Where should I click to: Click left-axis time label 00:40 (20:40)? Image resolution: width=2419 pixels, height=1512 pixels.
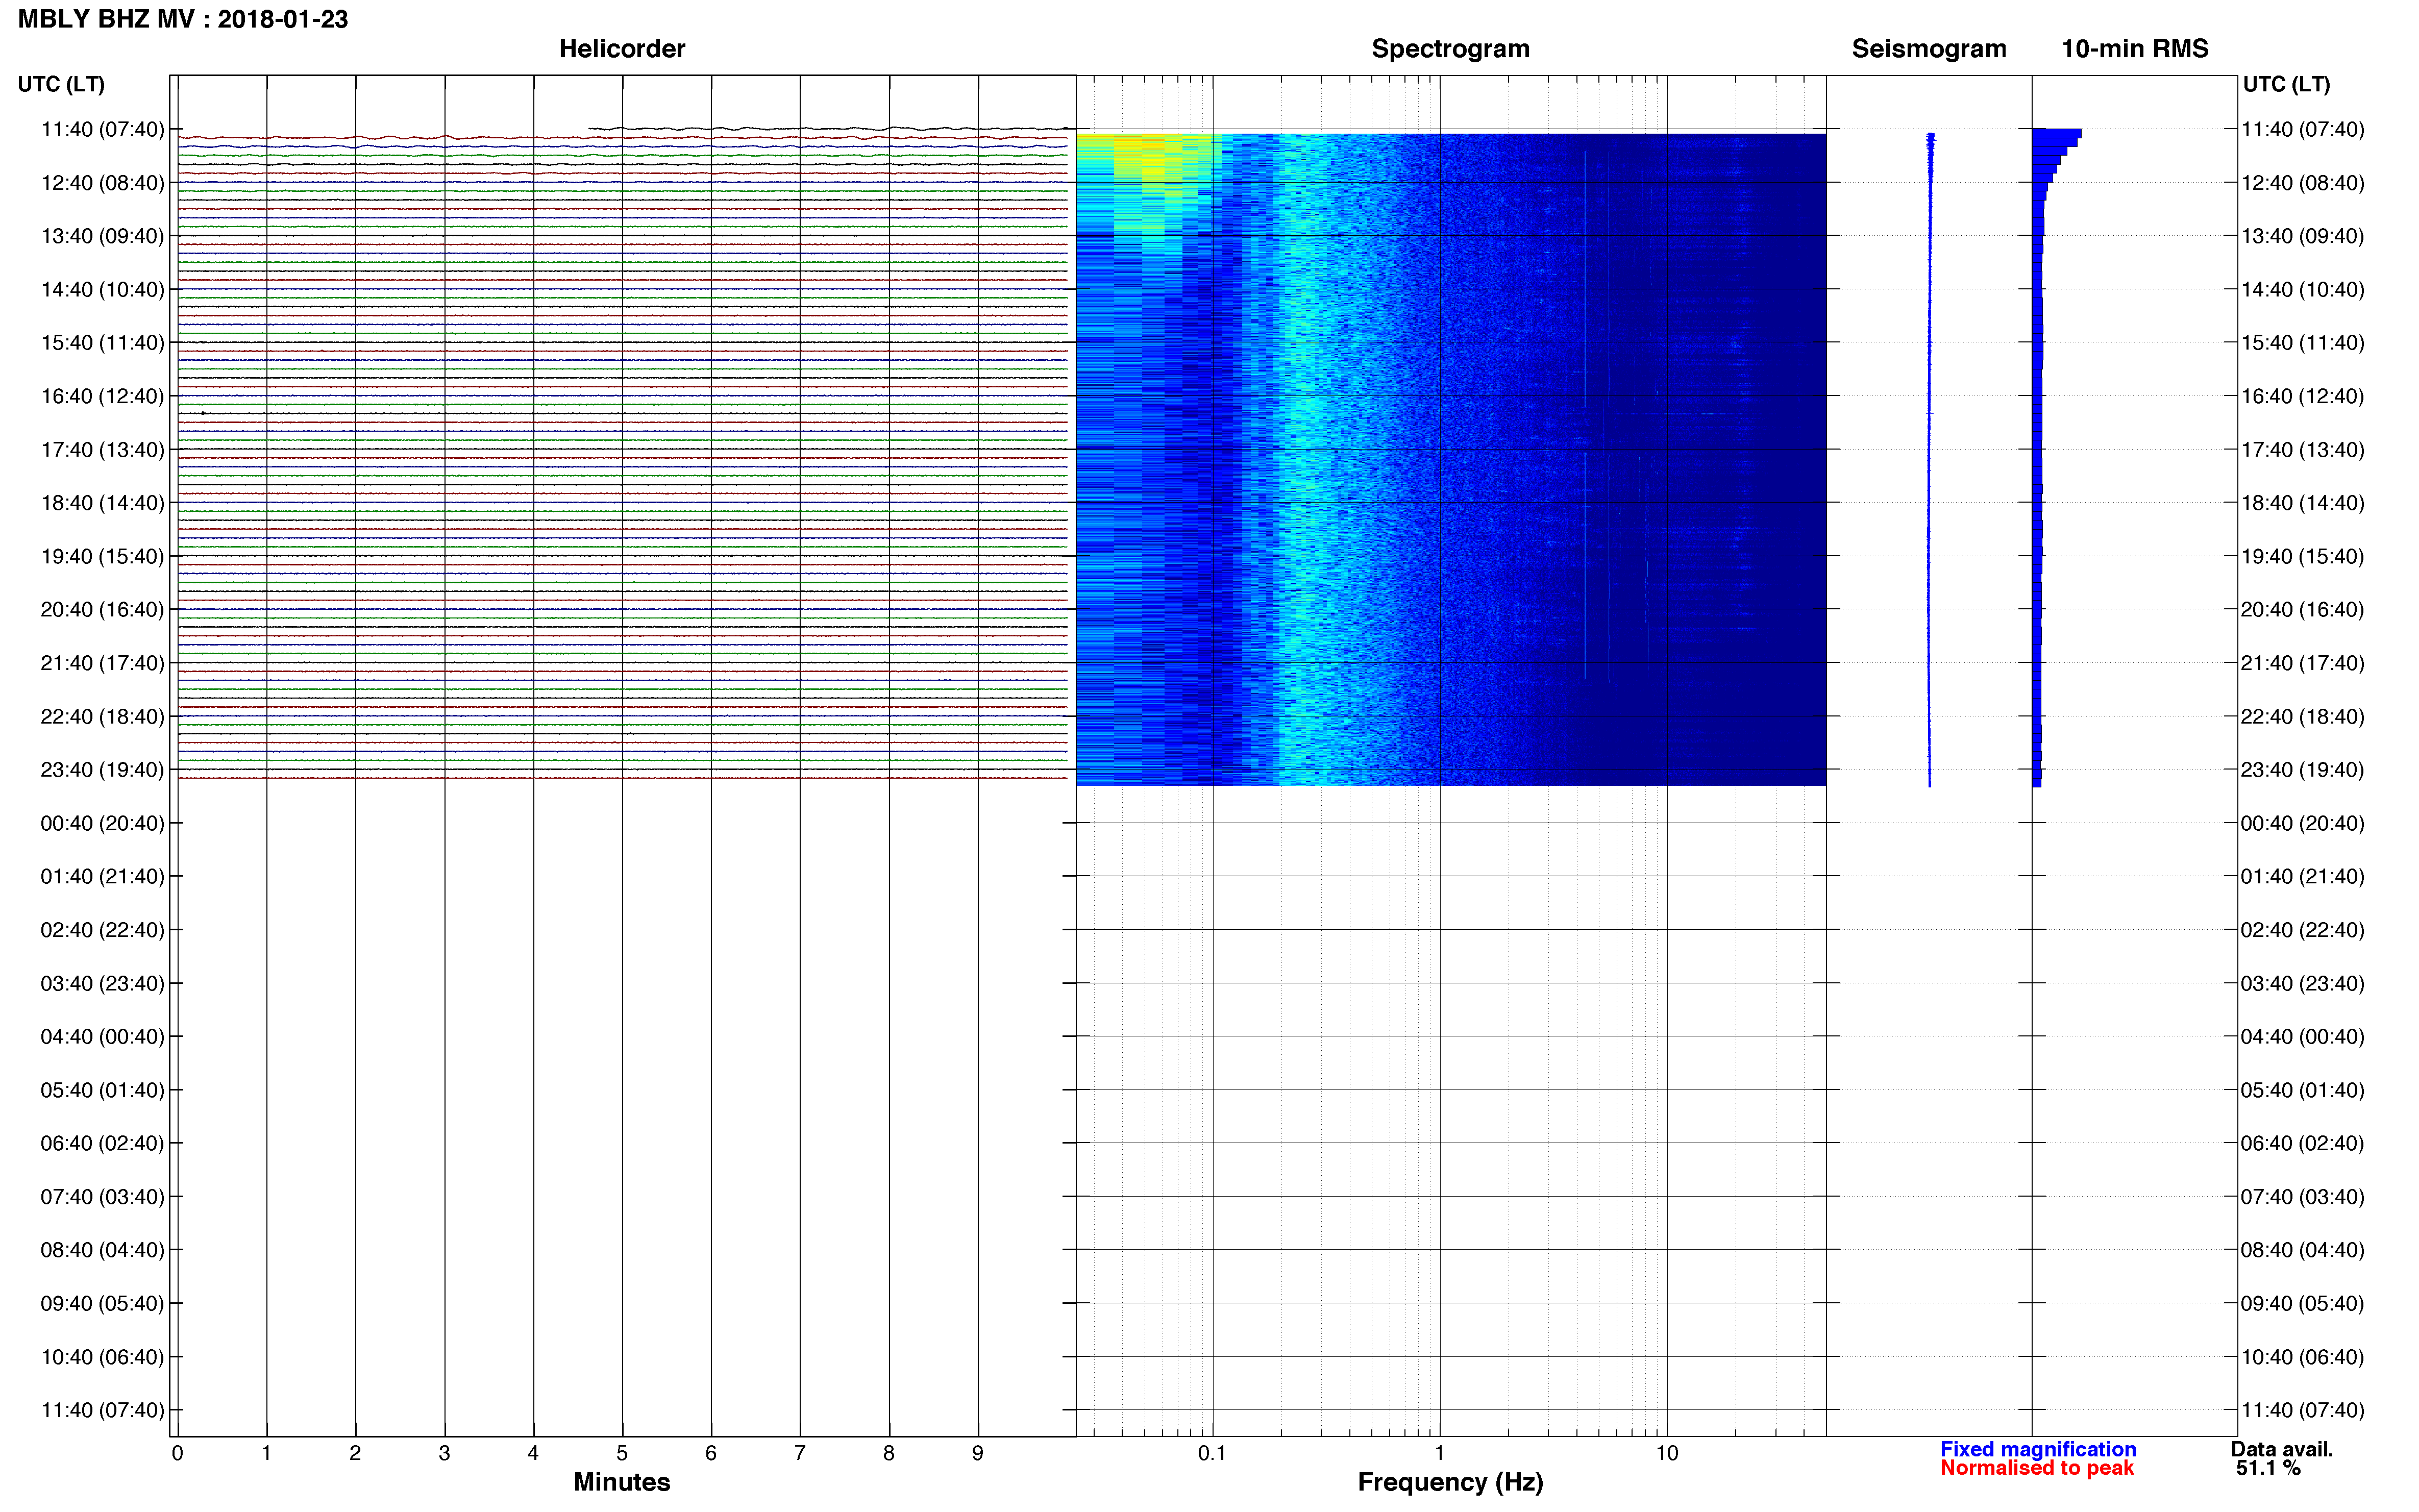pyautogui.click(x=102, y=823)
